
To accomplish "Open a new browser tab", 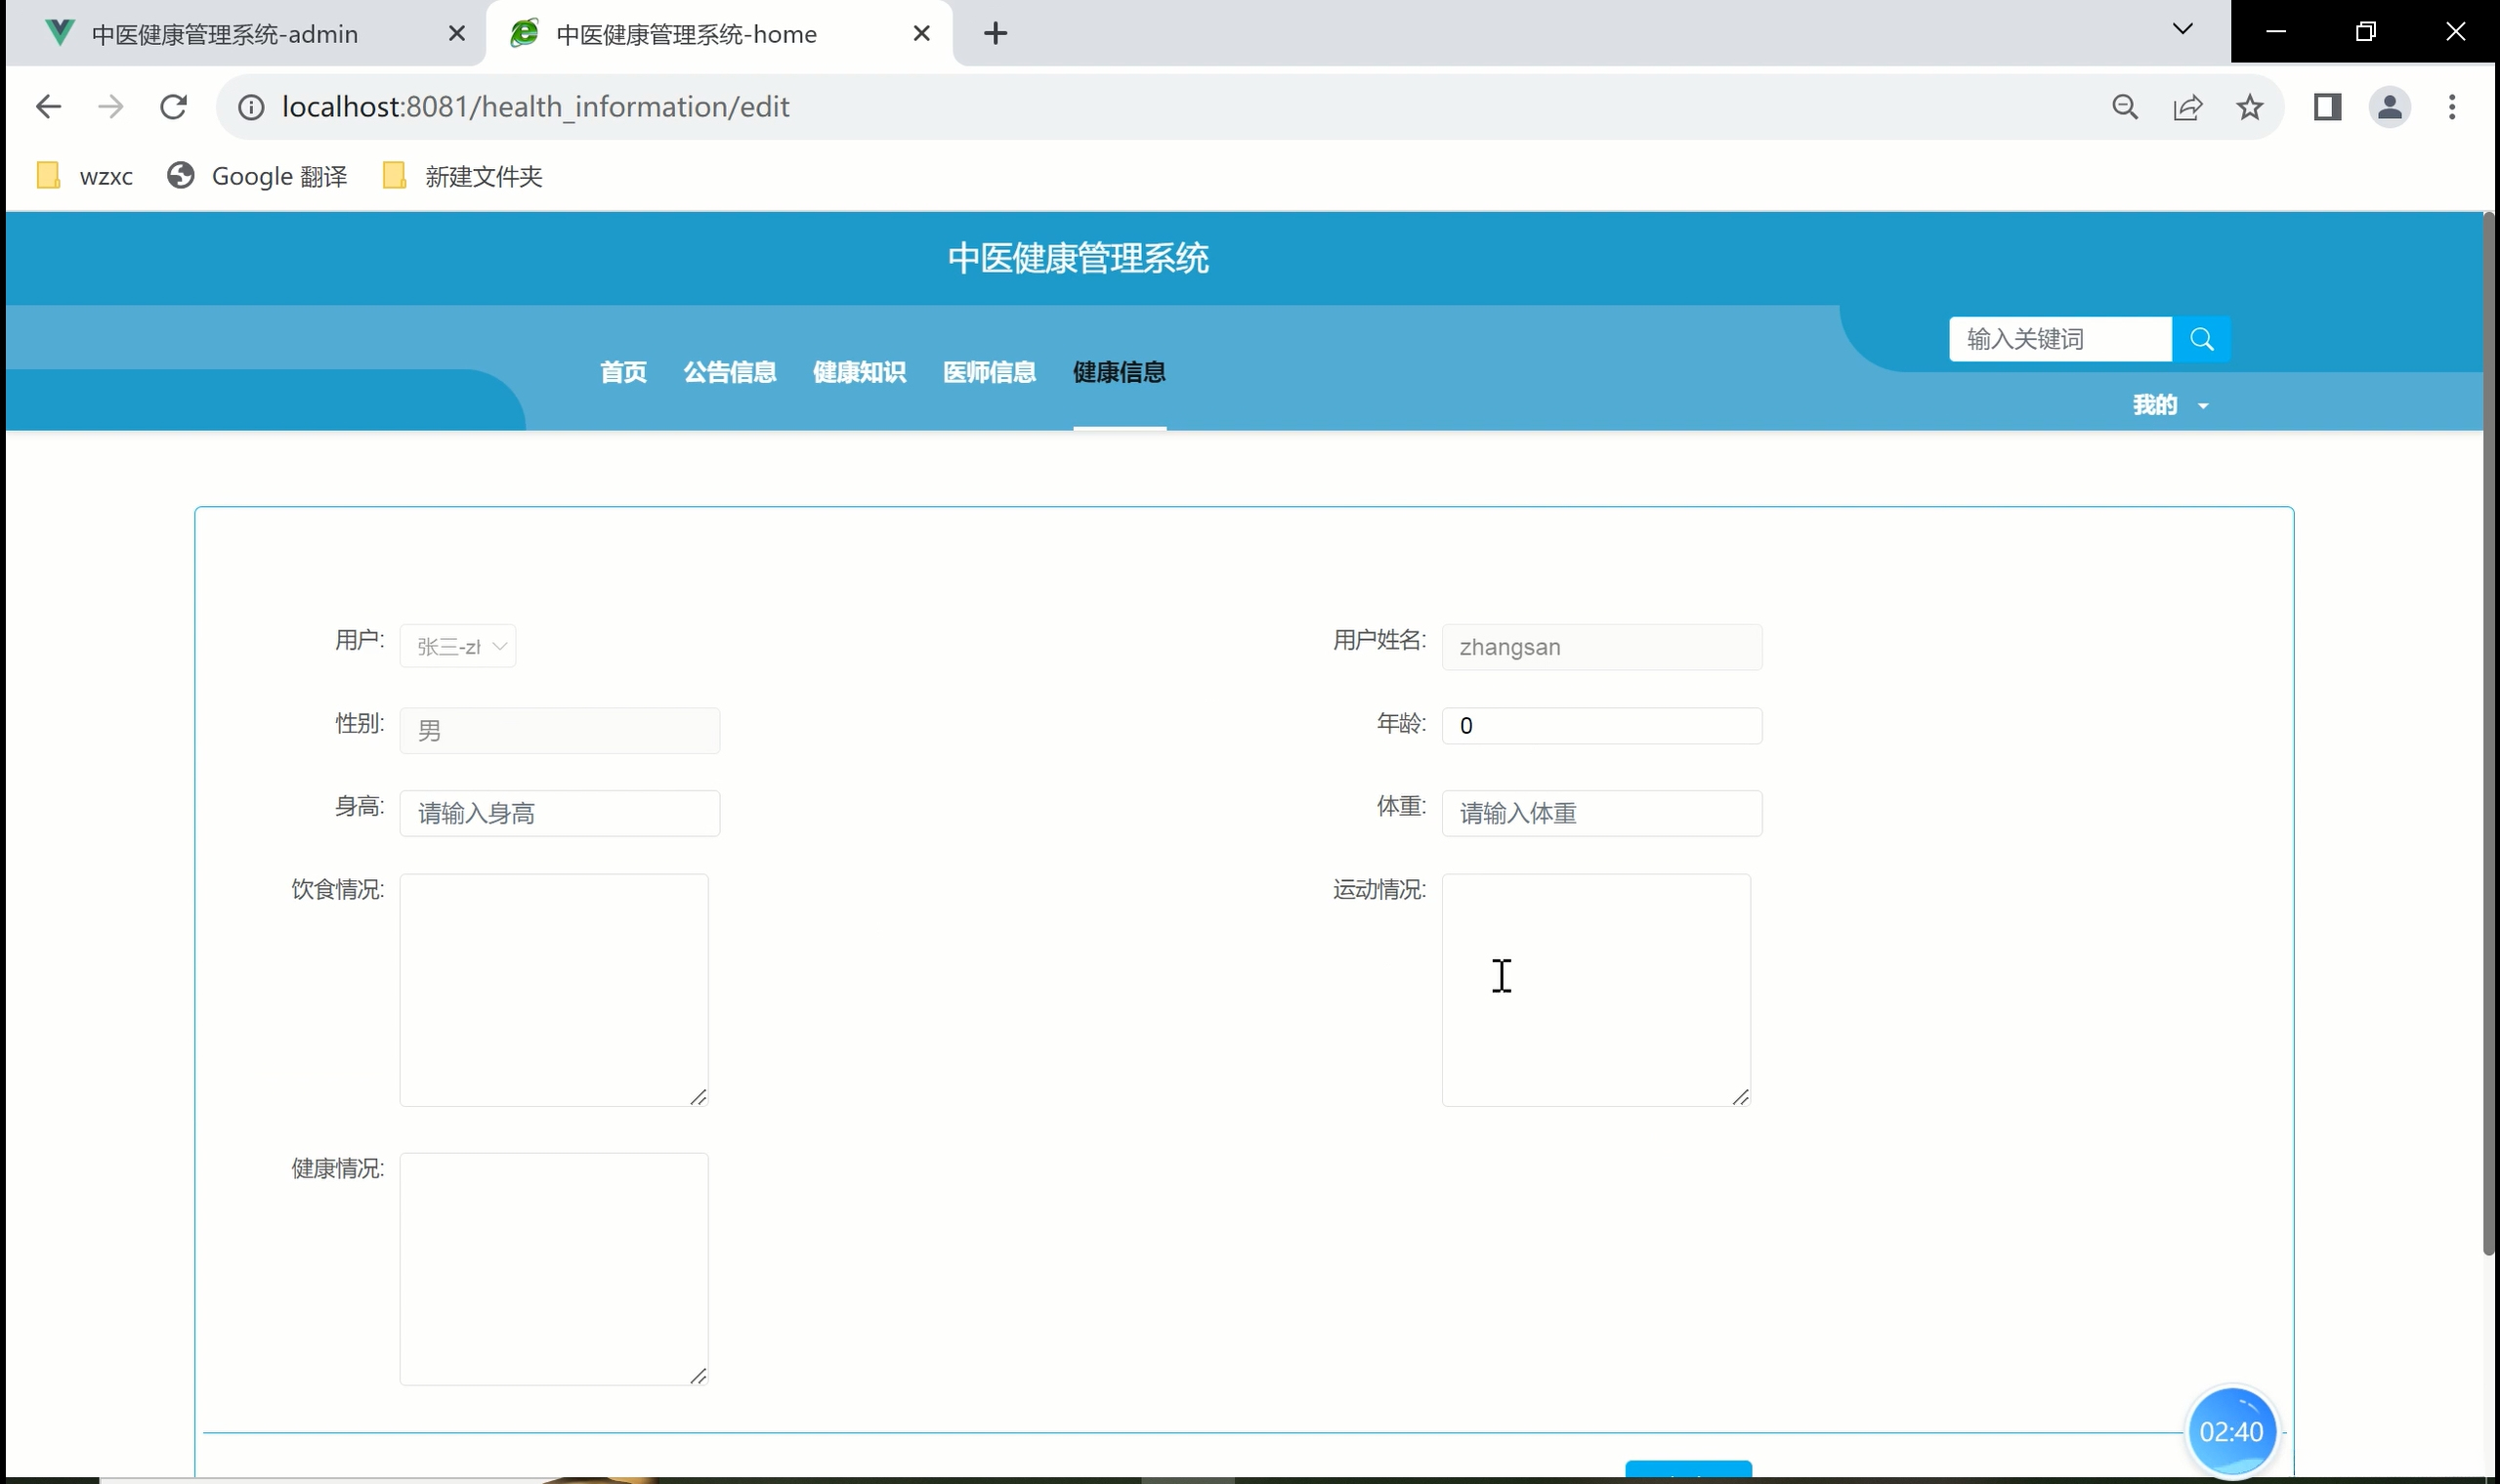I will click(x=995, y=34).
